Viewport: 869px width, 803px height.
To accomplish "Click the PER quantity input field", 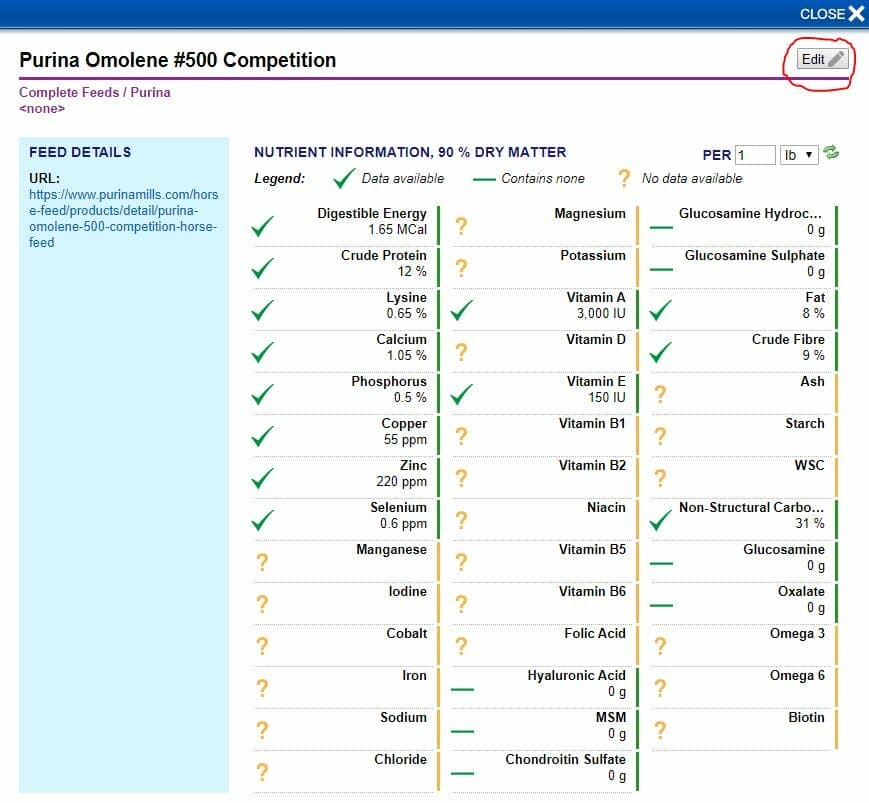I will 755,155.
